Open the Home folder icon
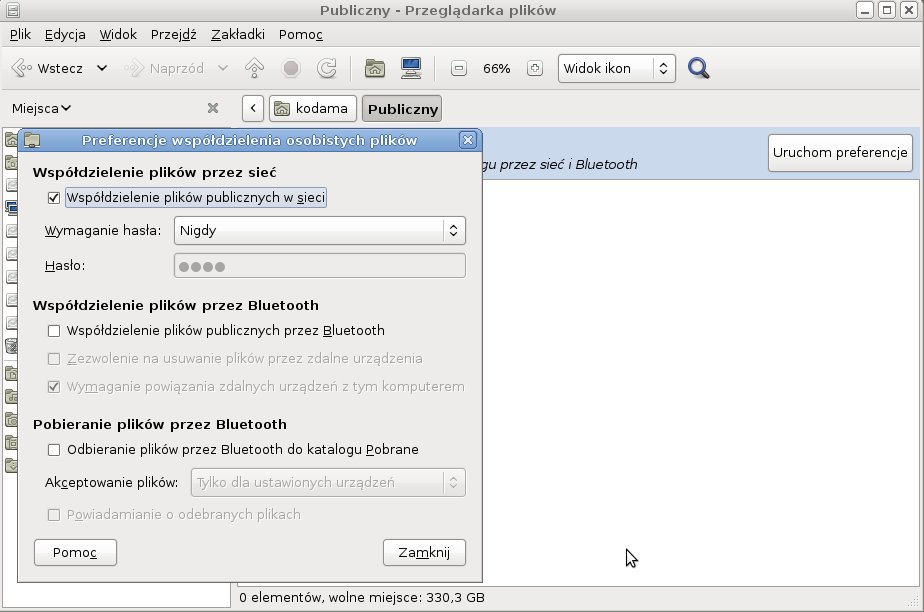Screen dimensions: 924x612 375,69
